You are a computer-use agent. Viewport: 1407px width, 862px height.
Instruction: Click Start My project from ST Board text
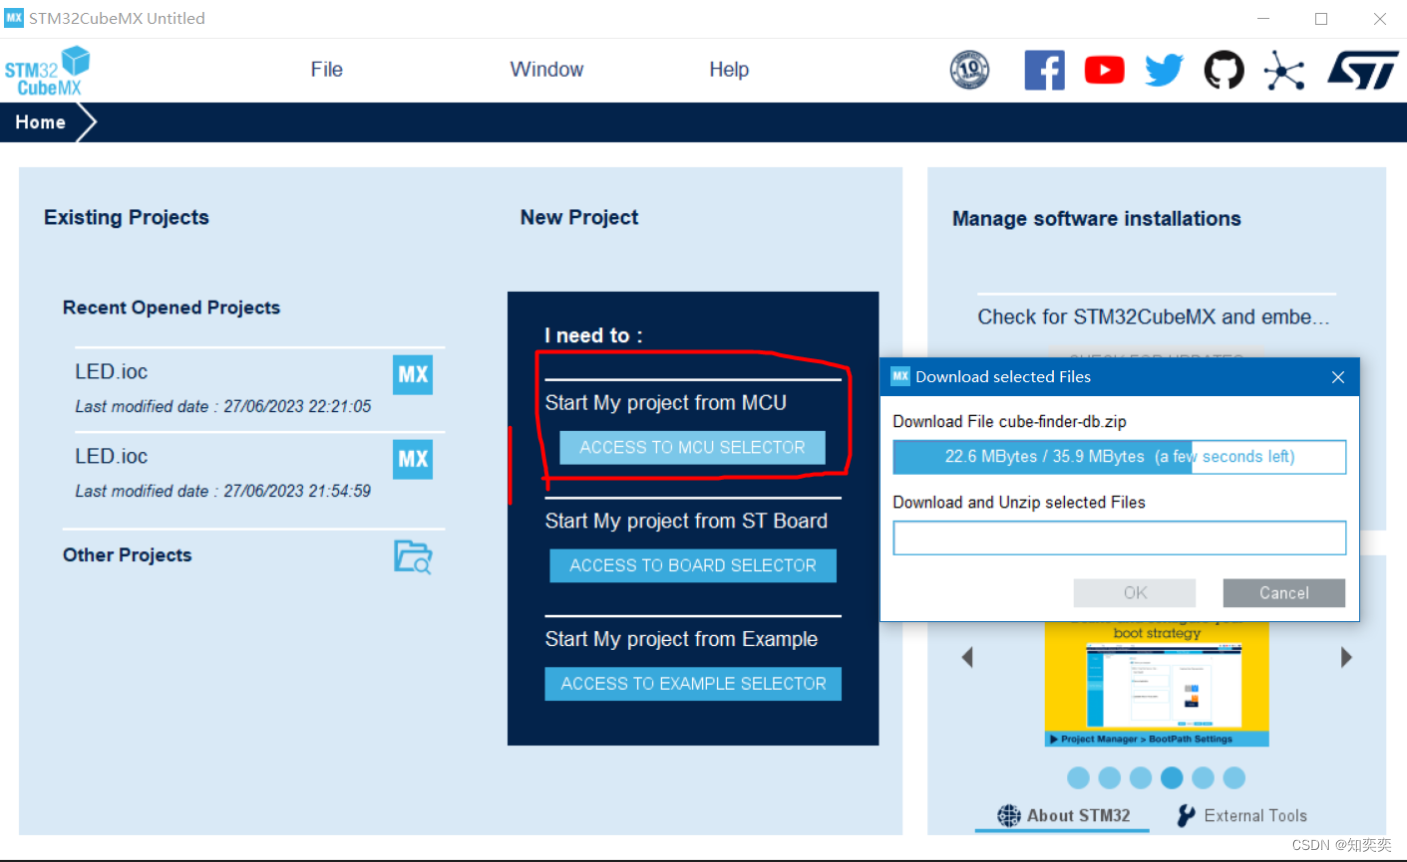686,521
